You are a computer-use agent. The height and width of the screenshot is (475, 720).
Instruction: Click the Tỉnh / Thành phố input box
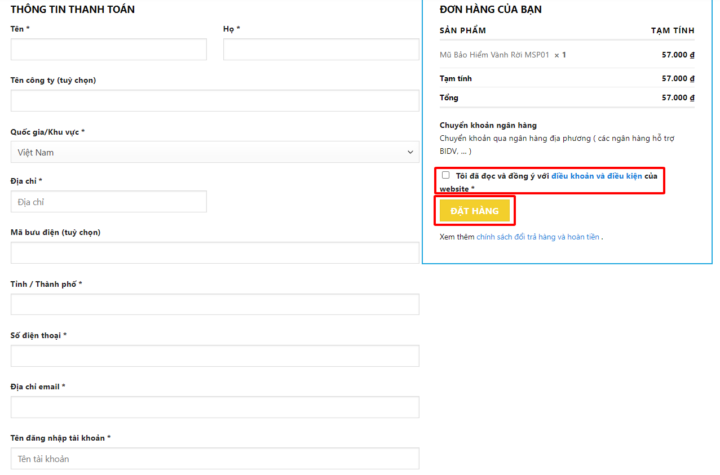(215, 304)
